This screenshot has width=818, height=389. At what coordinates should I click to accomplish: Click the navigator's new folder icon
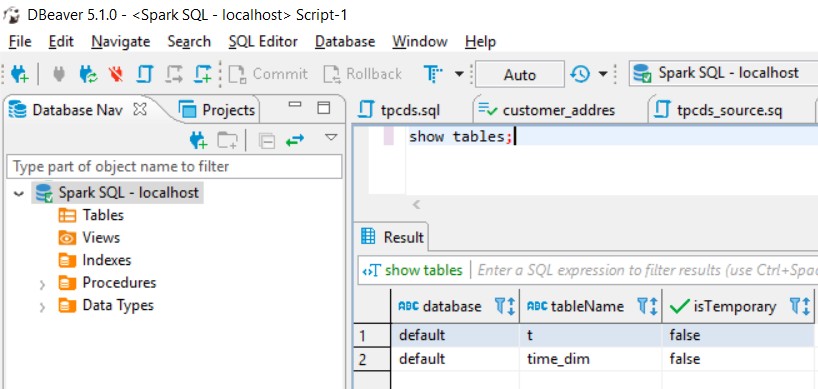[227, 140]
